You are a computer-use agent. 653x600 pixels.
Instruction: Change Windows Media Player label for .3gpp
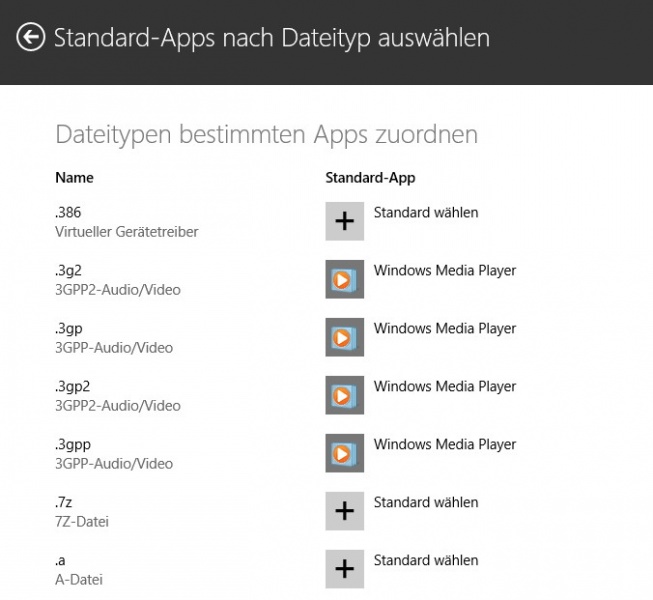pyautogui.click(x=445, y=444)
